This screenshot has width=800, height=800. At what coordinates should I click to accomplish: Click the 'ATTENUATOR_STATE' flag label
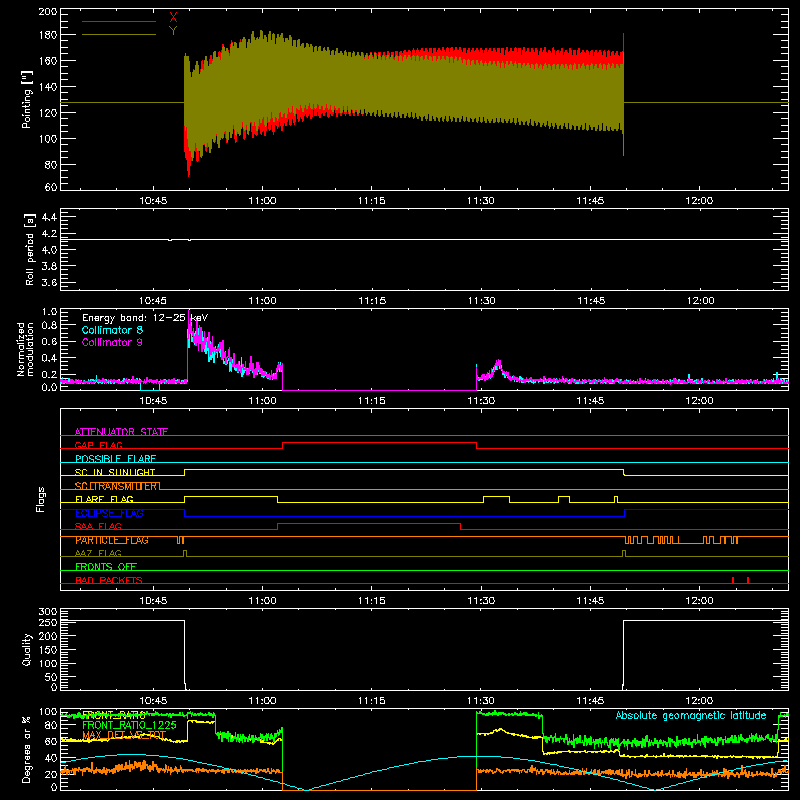pyautogui.click(x=121, y=432)
